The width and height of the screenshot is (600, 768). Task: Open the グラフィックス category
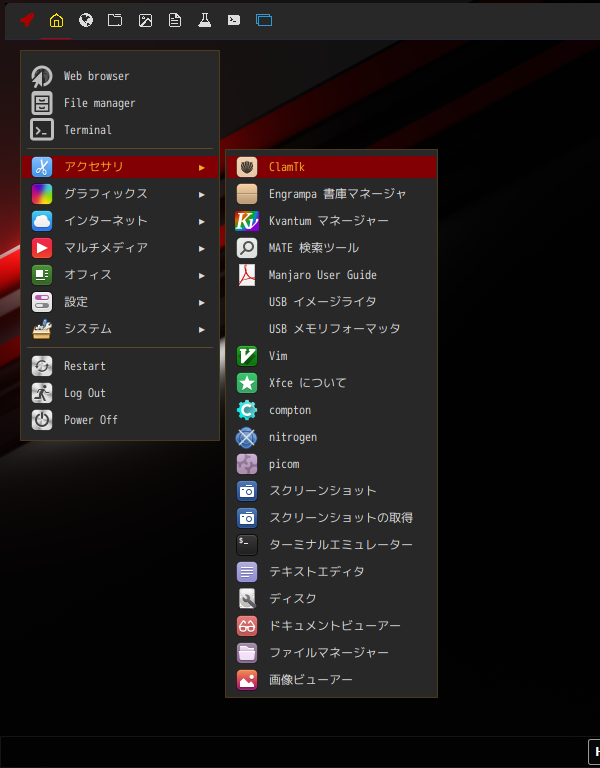pyautogui.click(x=120, y=194)
